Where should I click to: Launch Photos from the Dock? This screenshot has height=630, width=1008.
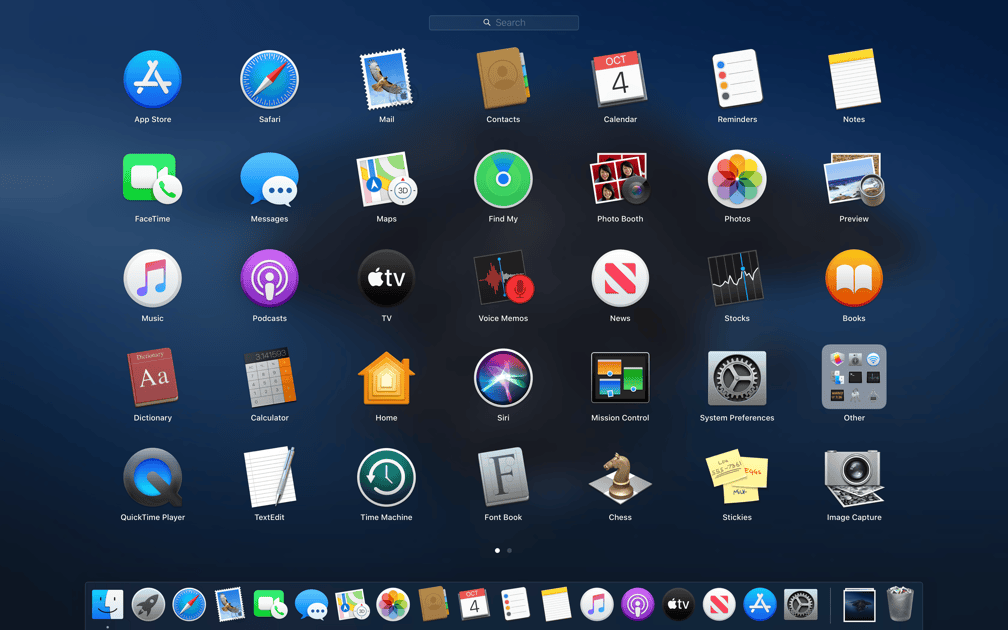click(393, 605)
